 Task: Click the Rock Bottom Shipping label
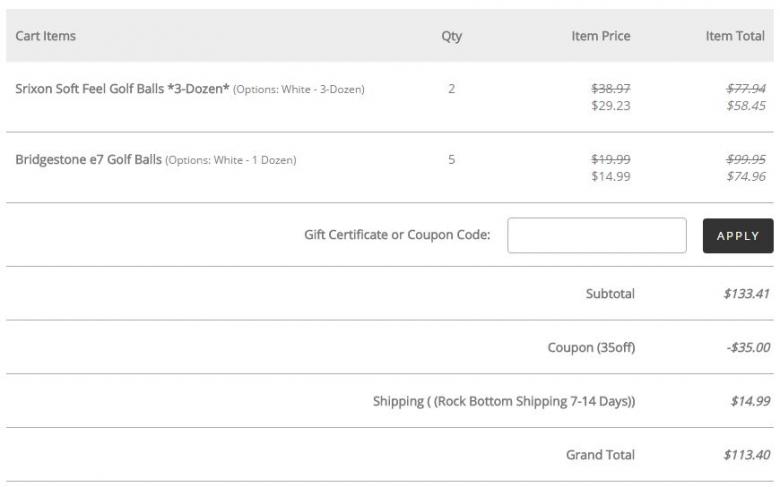click(504, 401)
